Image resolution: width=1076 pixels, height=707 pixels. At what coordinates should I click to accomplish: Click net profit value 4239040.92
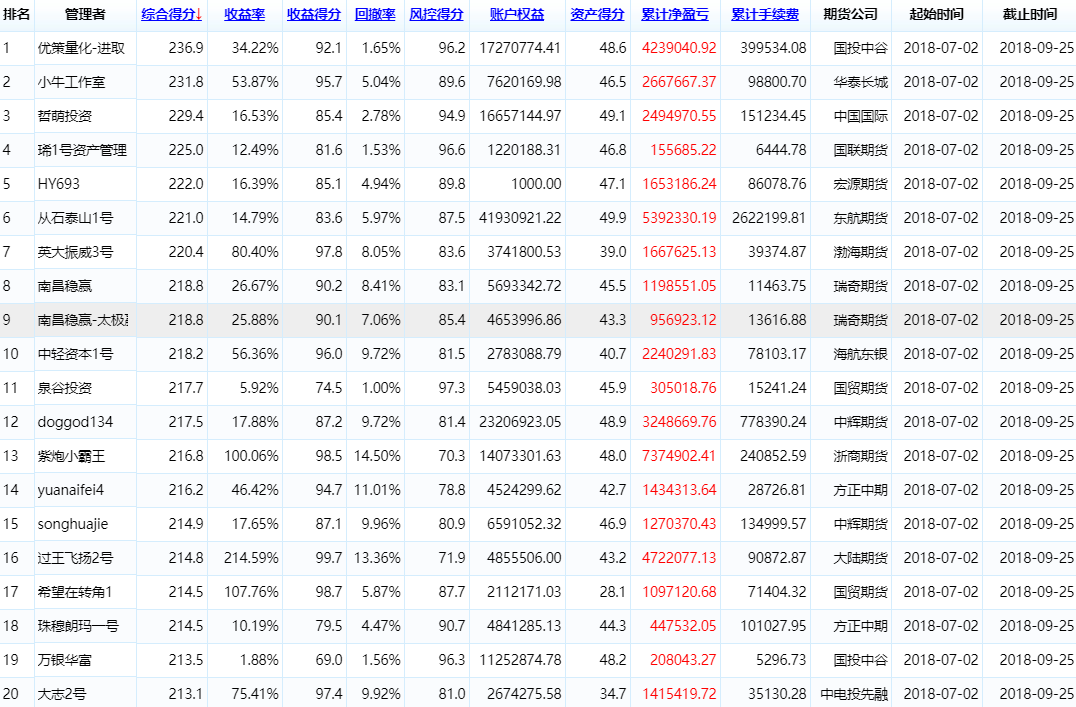point(679,48)
